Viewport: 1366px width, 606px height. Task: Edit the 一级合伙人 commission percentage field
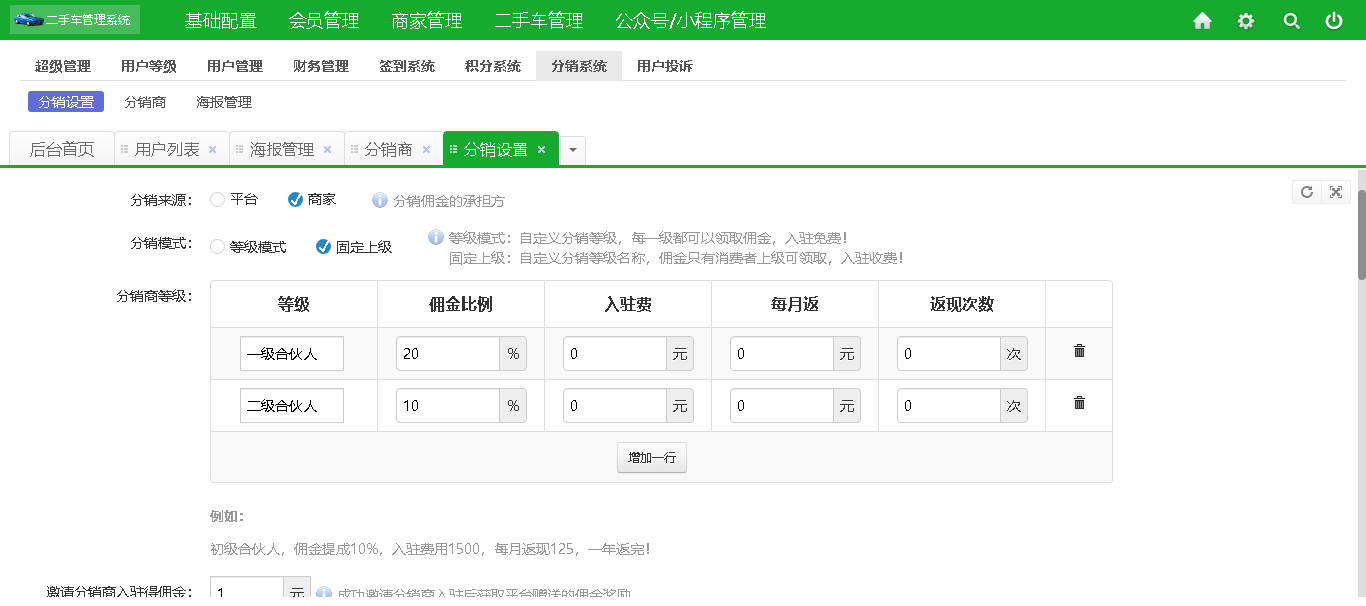(x=447, y=353)
